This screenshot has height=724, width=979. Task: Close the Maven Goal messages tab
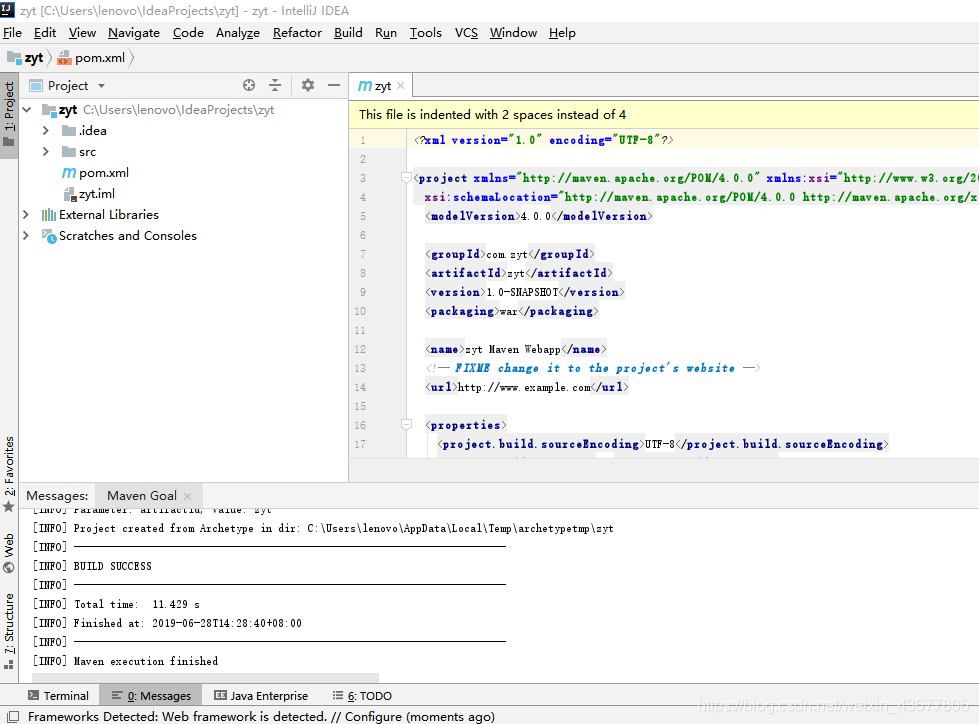click(187, 496)
